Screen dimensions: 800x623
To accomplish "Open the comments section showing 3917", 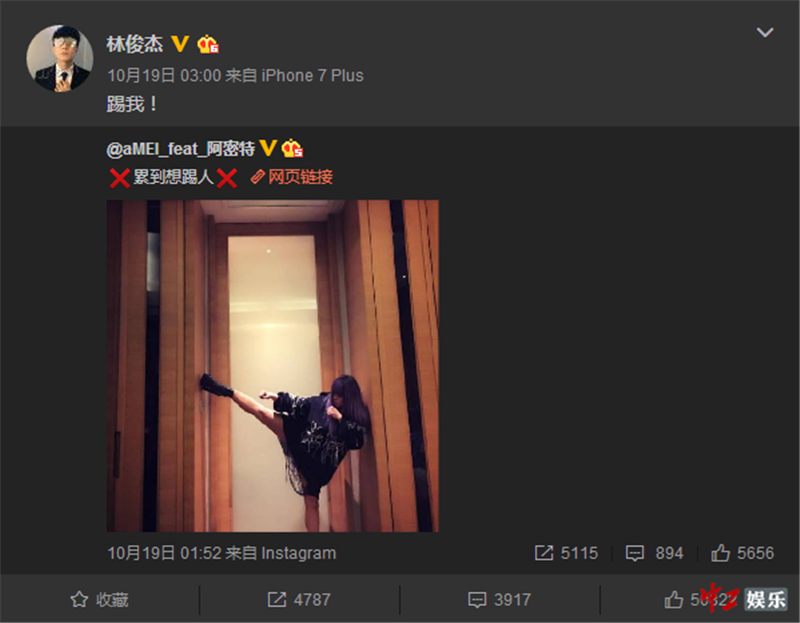I will [499, 600].
